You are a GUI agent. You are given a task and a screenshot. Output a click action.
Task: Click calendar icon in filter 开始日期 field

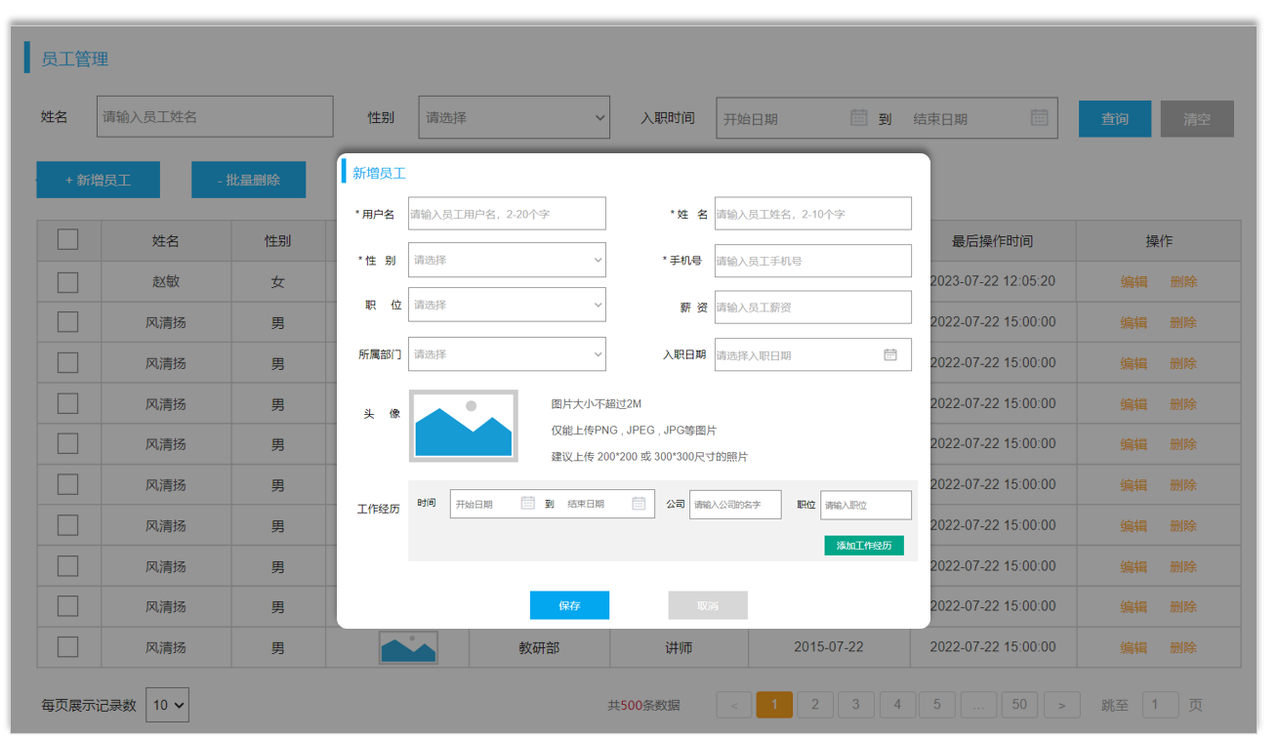(x=858, y=118)
